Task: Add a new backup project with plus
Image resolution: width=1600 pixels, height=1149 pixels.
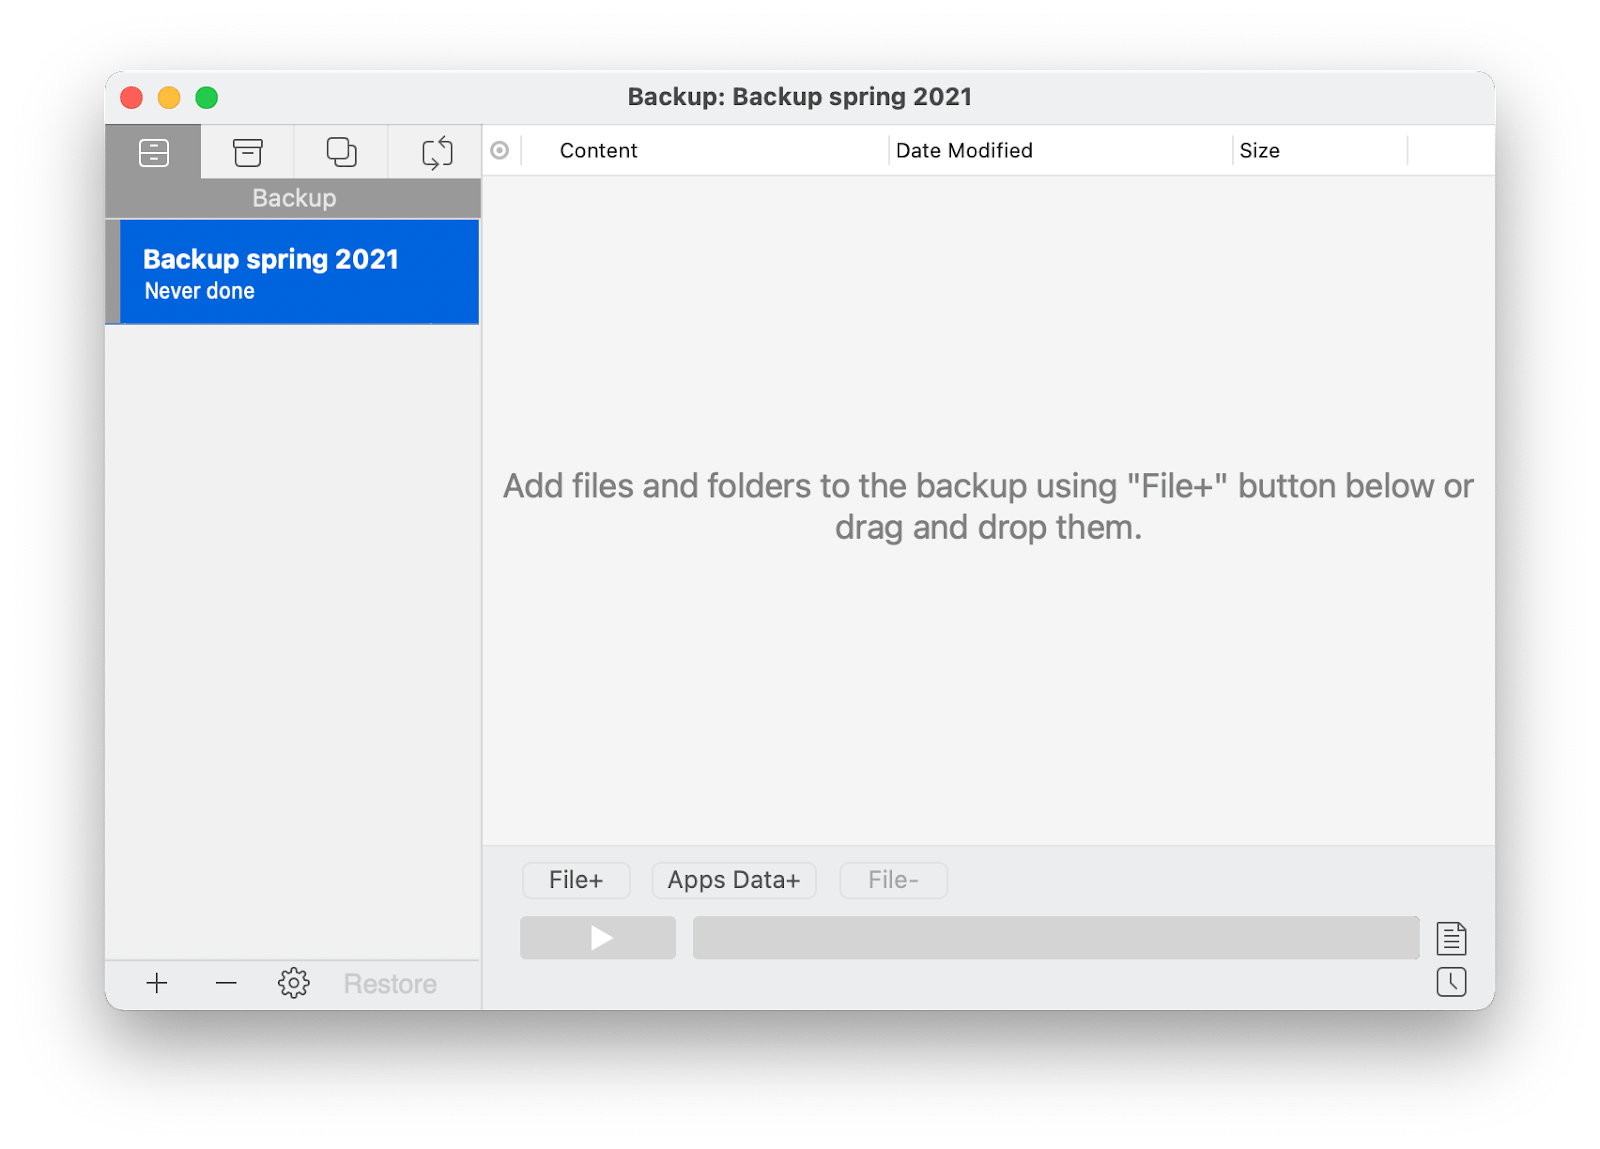Action: click(x=157, y=983)
